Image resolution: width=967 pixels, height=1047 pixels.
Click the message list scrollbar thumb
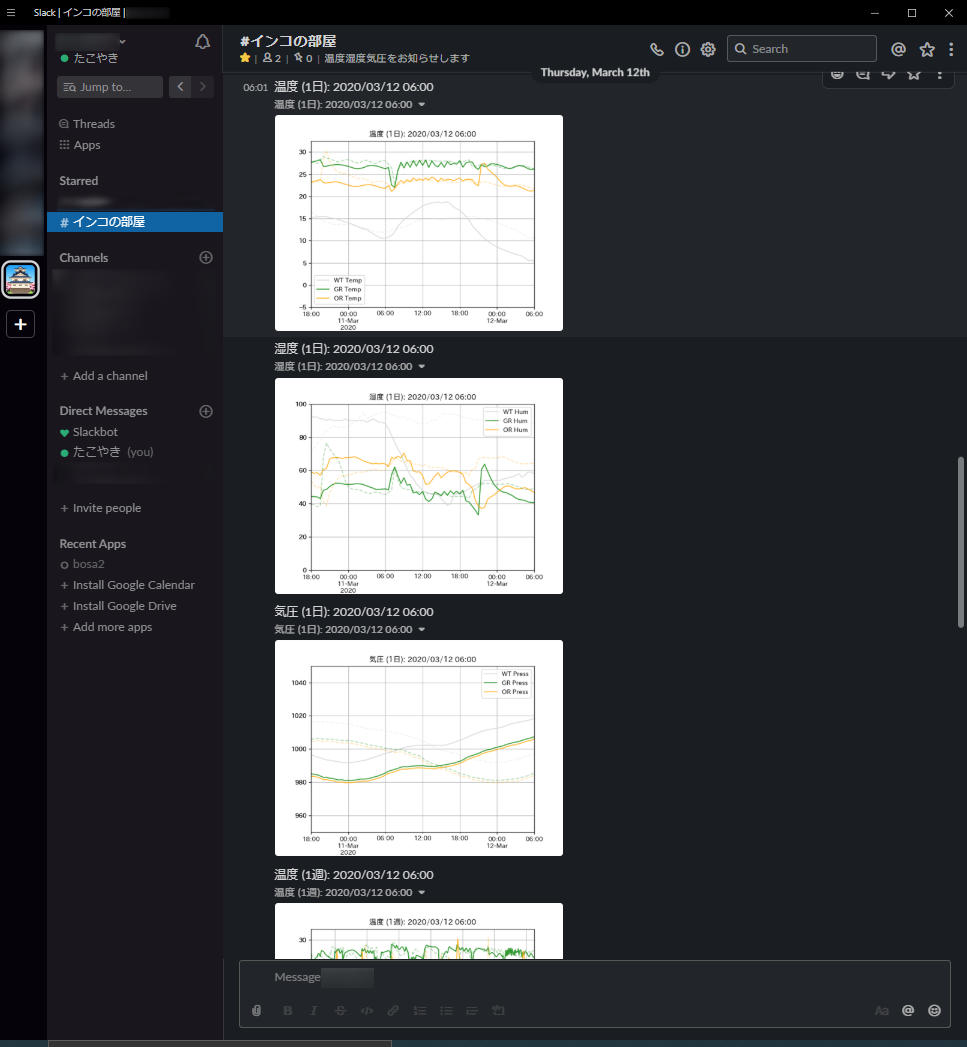coord(961,542)
